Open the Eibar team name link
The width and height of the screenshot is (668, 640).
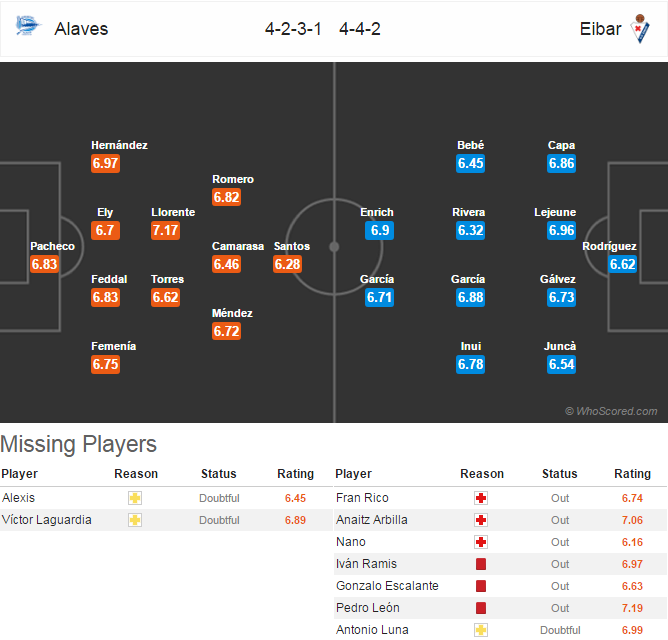point(600,29)
